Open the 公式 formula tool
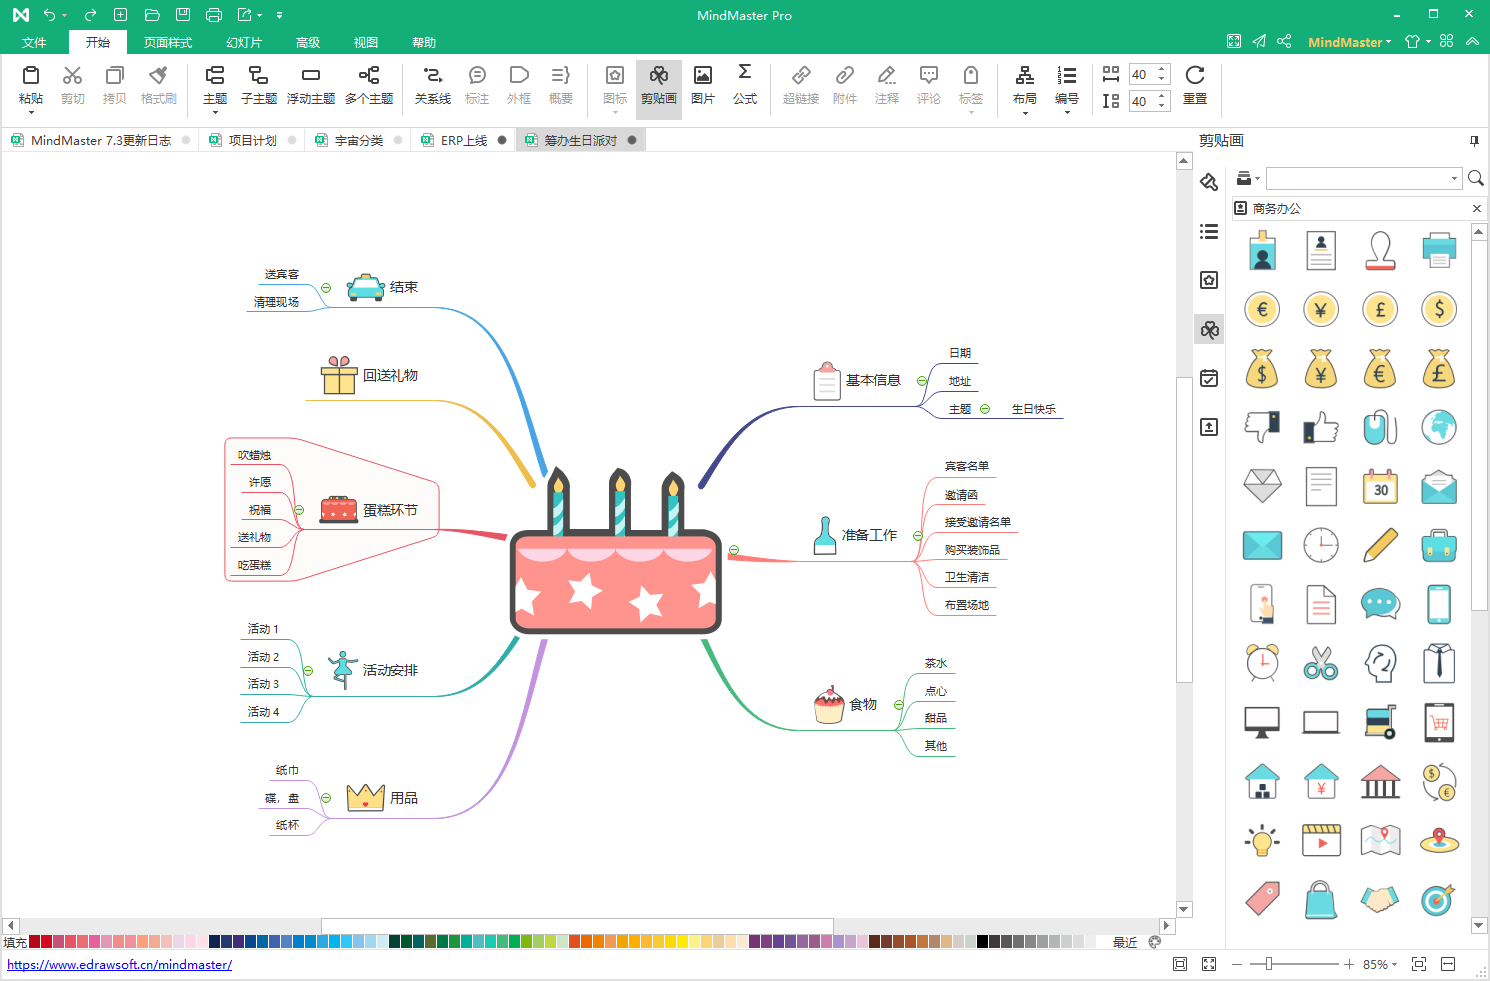1490x981 pixels. pyautogui.click(x=745, y=87)
